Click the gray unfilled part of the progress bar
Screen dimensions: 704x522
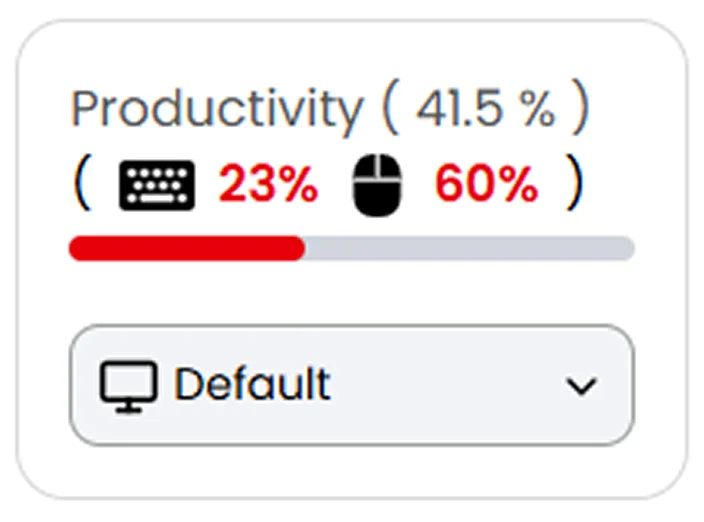pyautogui.click(x=468, y=248)
